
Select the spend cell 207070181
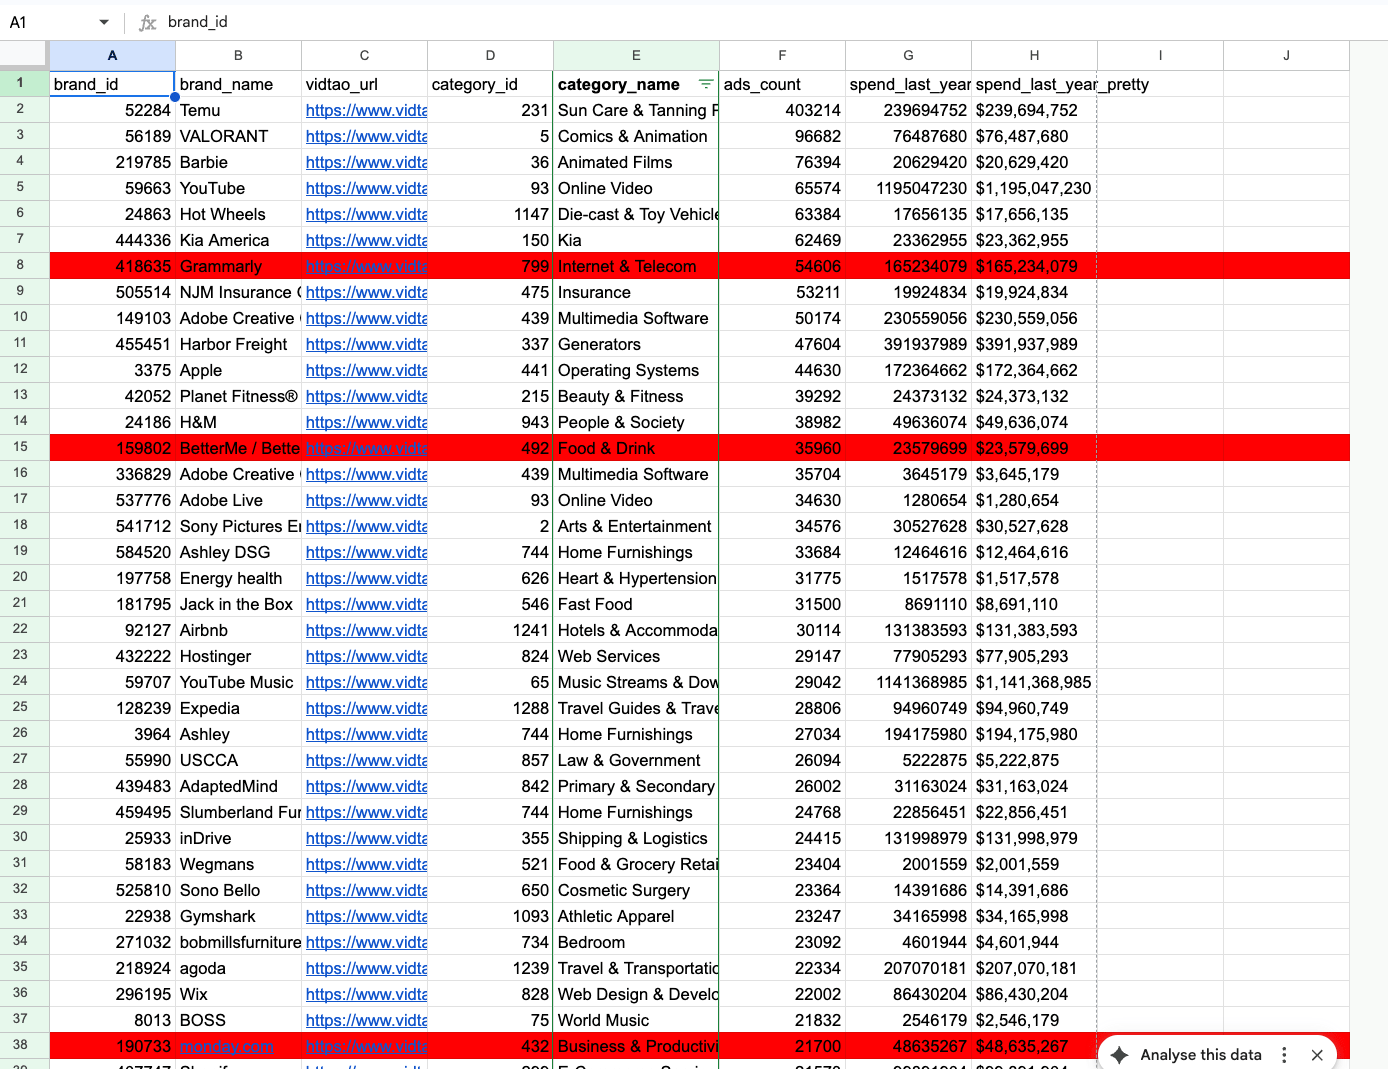[908, 968]
